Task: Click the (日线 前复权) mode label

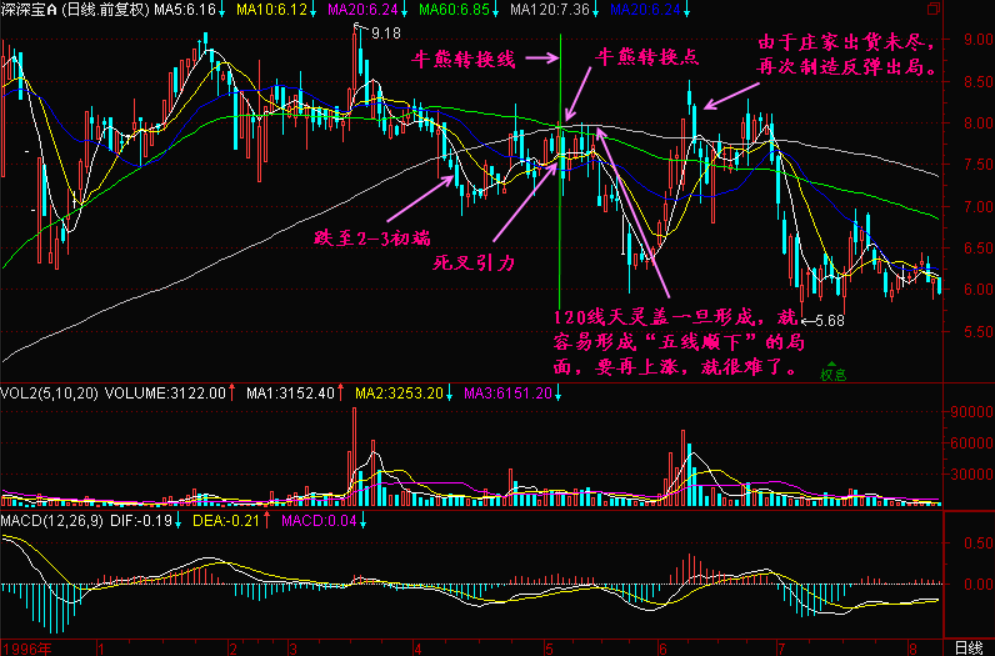Action: (x=104, y=10)
